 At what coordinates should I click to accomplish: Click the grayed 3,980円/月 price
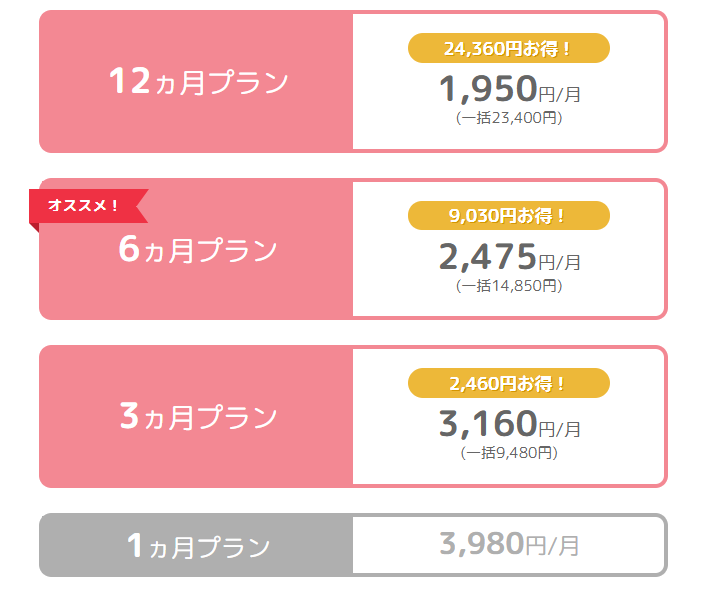coord(509,545)
